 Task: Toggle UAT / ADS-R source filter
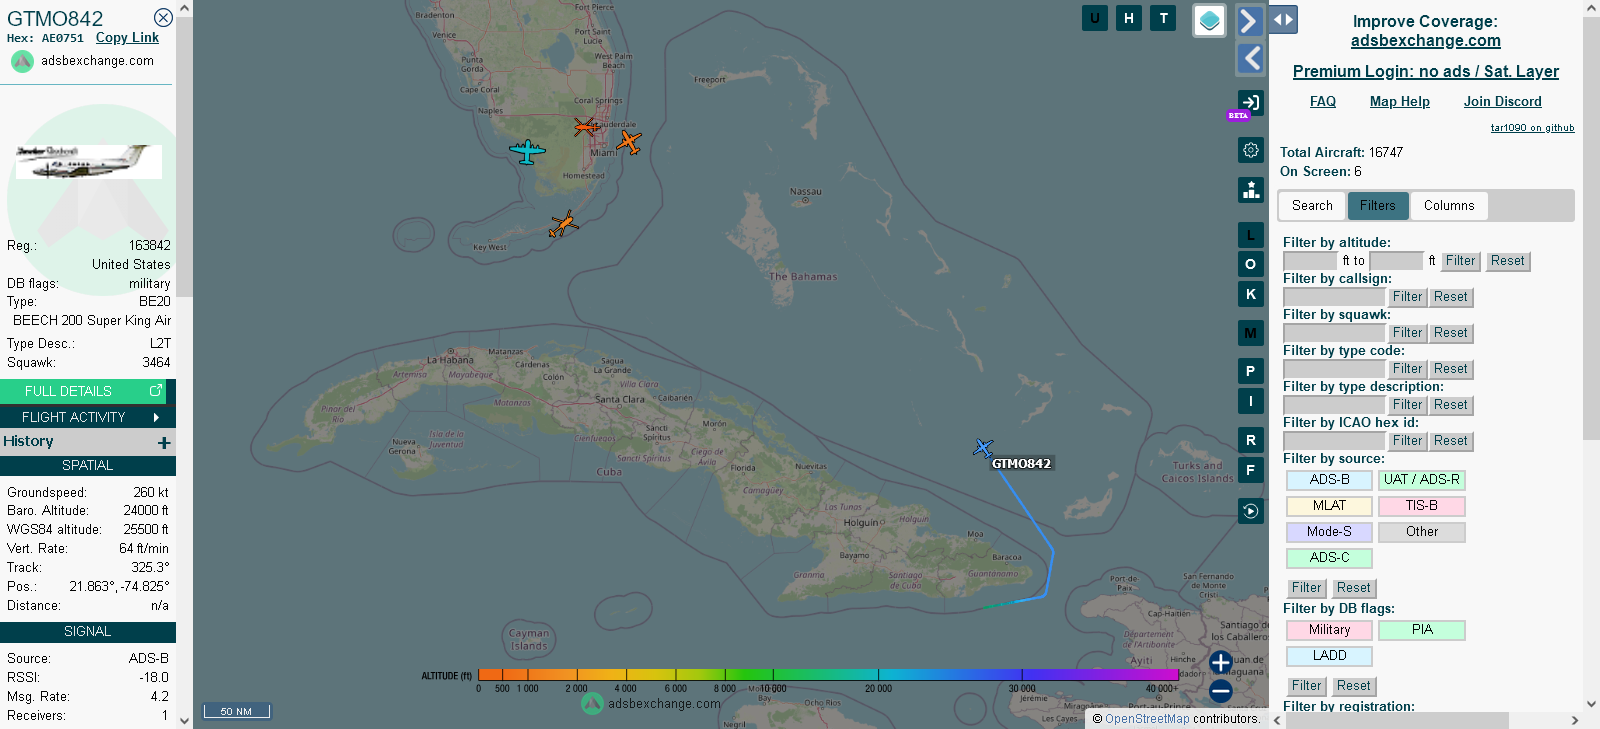[1422, 480]
